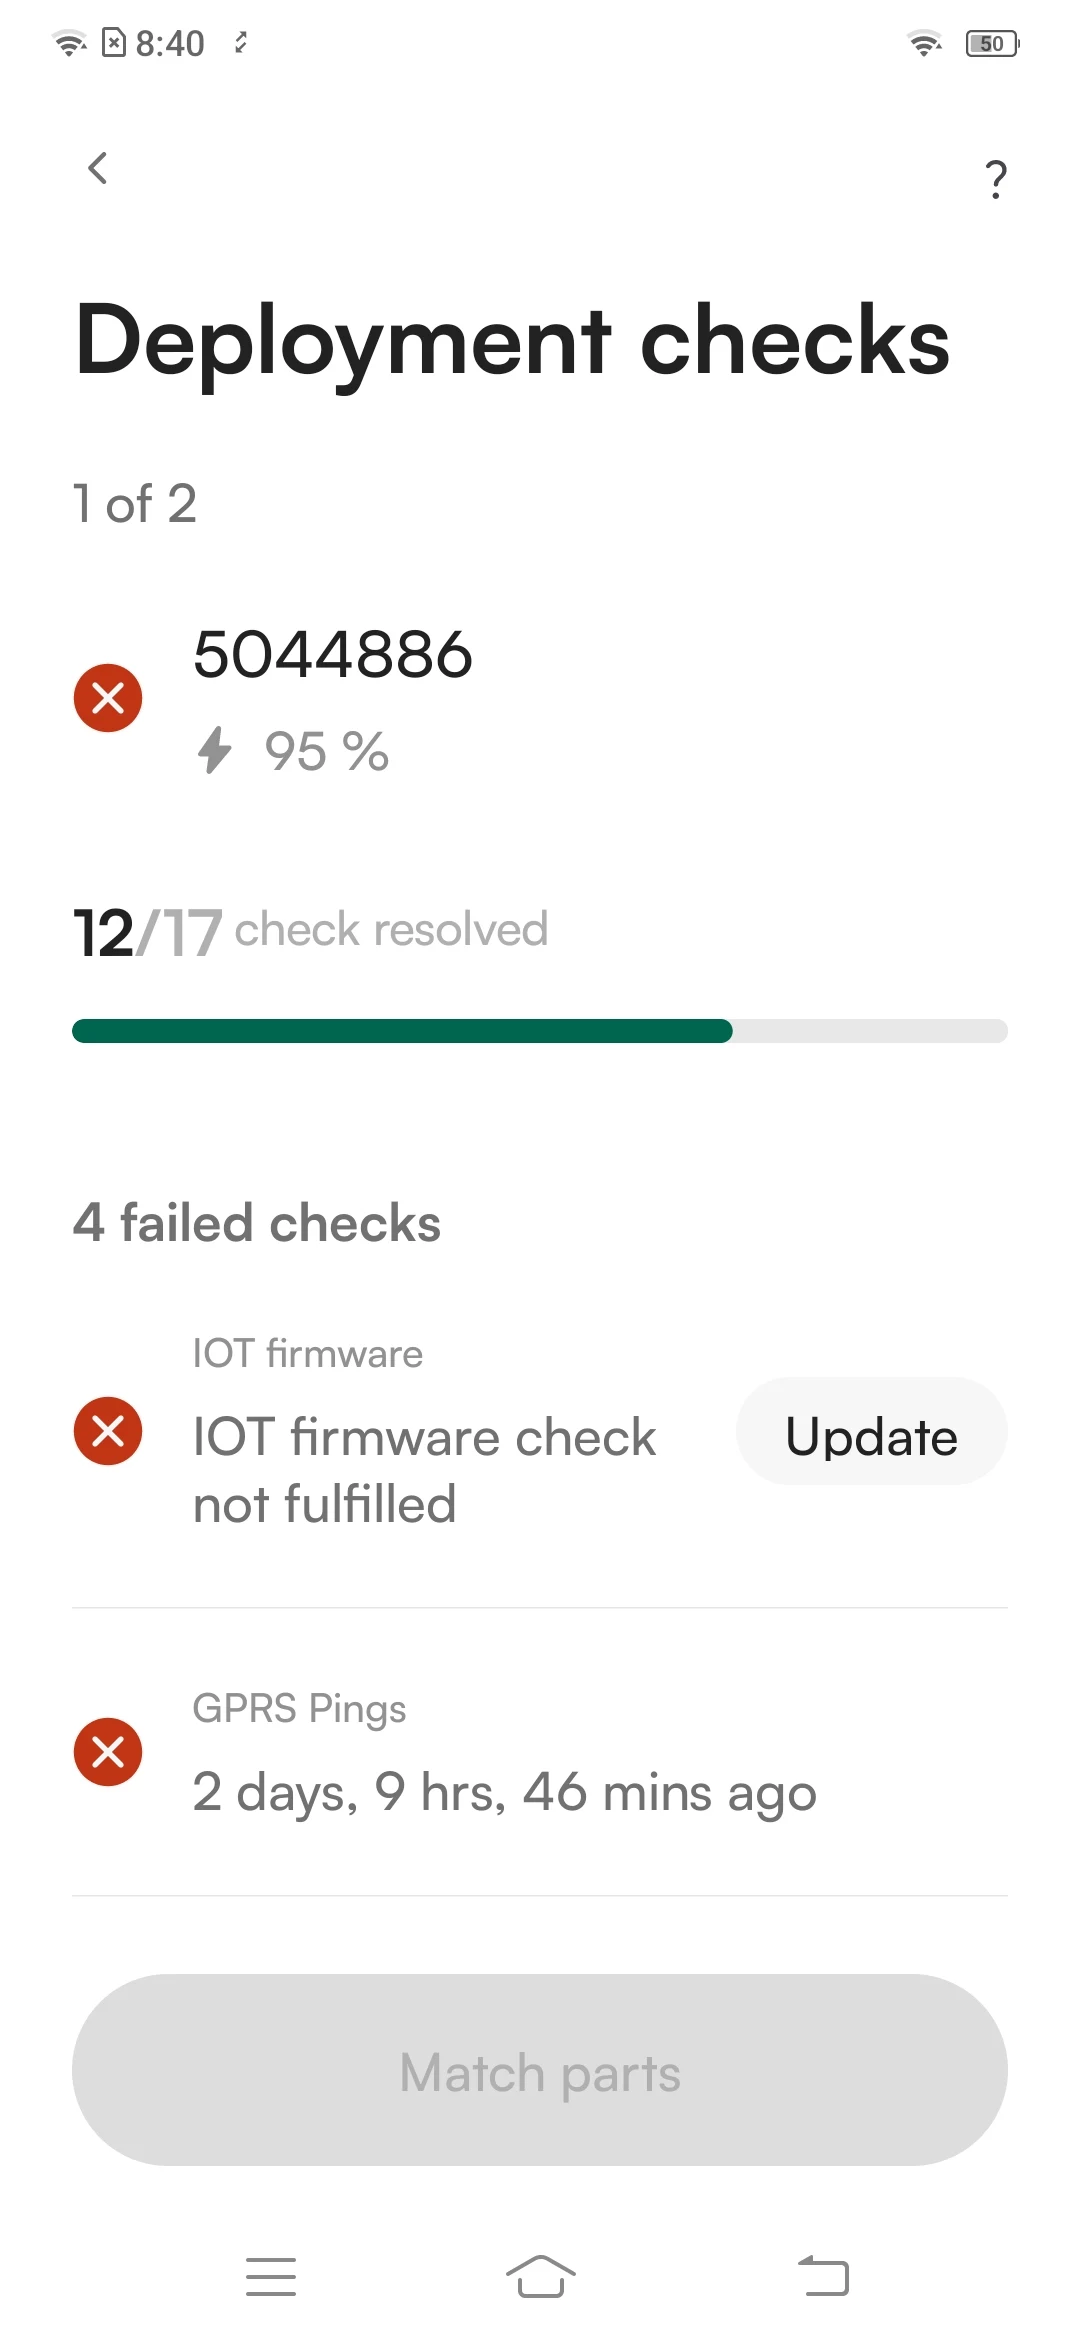Tap the Android back navigation icon
This screenshot has height=2340, width=1080.
click(823, 2277)
